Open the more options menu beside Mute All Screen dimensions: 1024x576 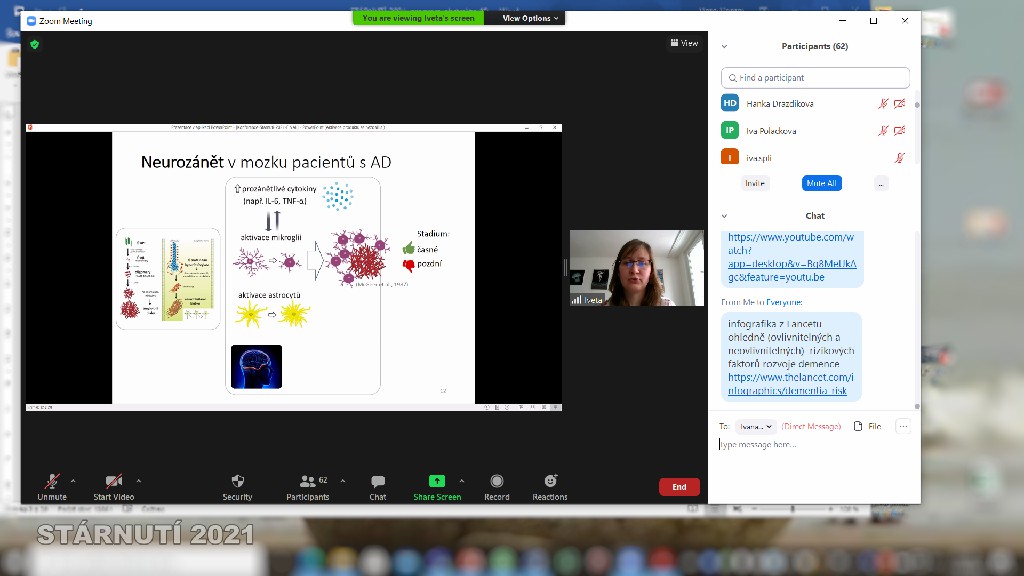880,183
